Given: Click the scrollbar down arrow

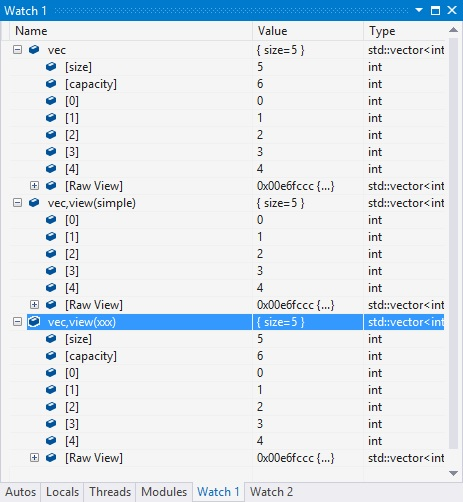Looking at the screenshot, I should tap(453, 473).
